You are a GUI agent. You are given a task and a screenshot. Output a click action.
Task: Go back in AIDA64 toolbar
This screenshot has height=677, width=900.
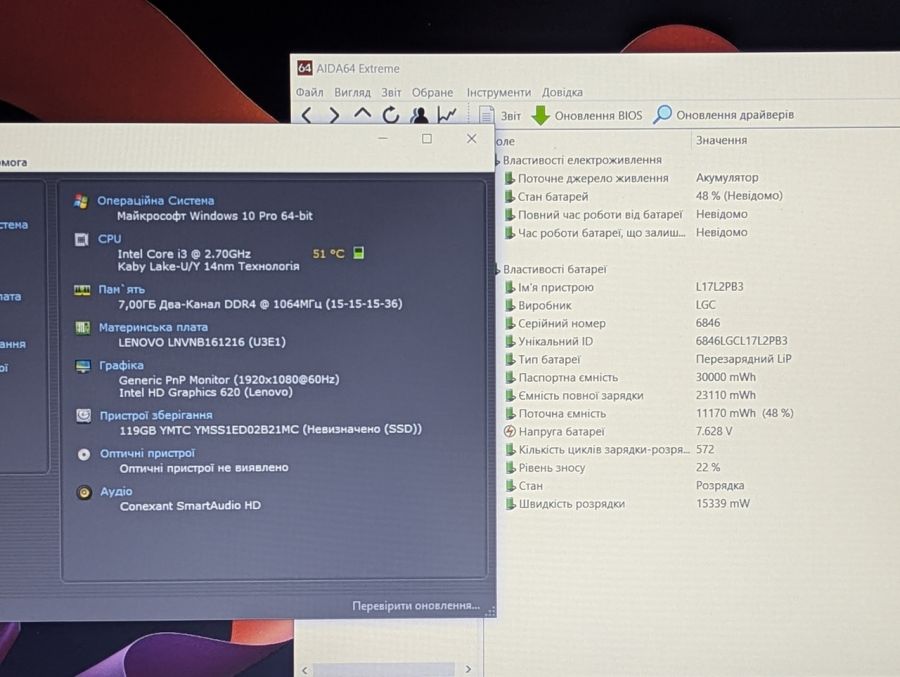307,116
